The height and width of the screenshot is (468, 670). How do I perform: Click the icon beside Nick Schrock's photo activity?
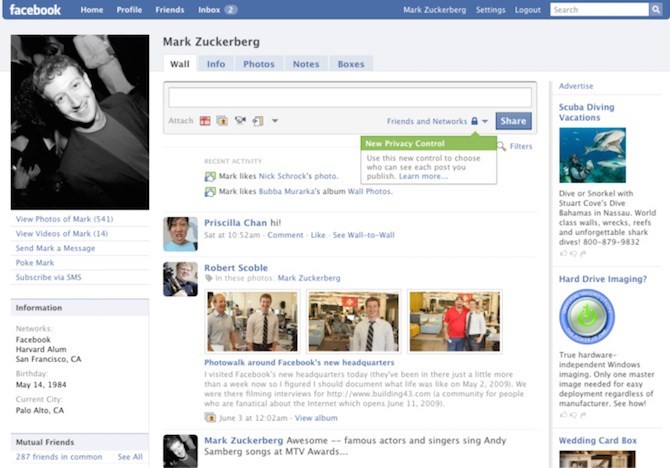coord(210,177)
